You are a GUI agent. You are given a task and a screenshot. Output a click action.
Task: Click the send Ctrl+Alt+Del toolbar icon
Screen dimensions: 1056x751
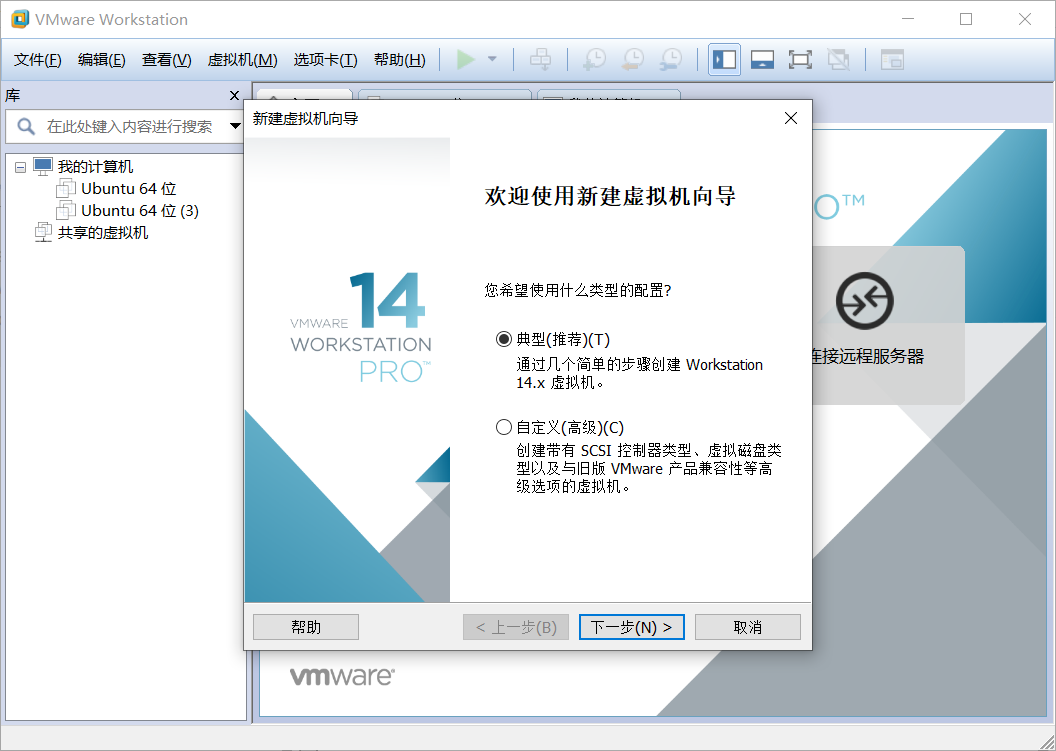pyautogui.click(x=541, y=59)
